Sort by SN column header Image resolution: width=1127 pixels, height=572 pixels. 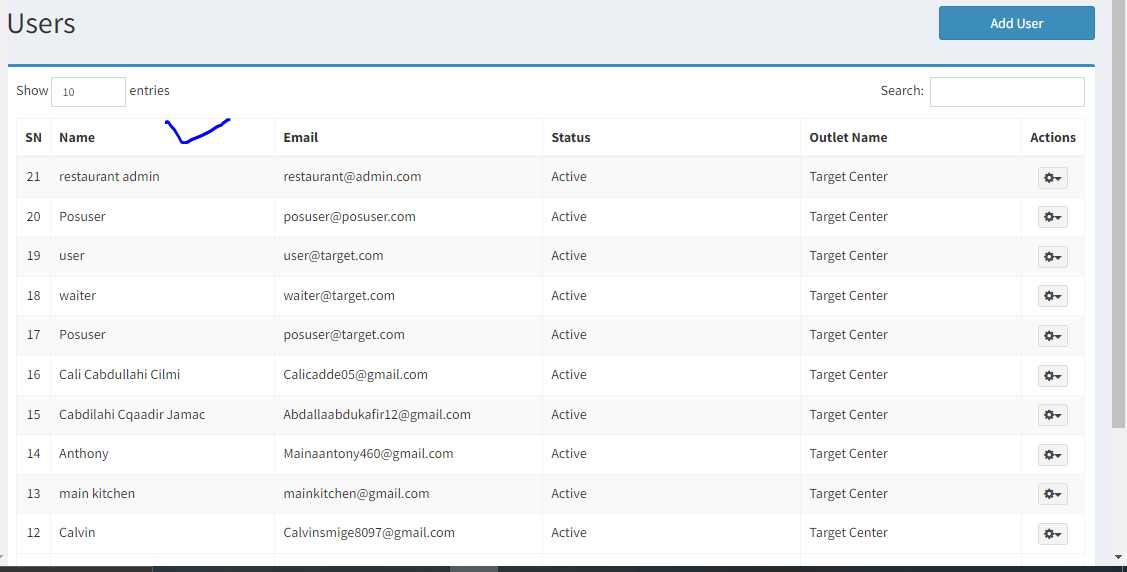coord(33,137)
